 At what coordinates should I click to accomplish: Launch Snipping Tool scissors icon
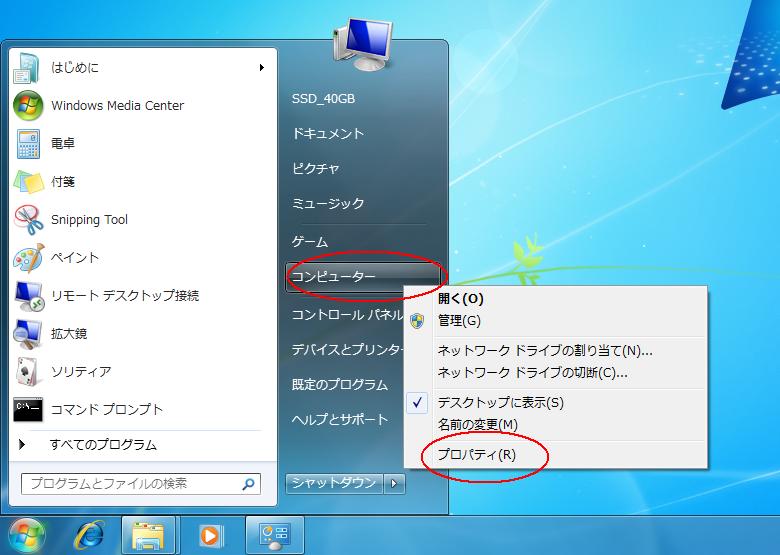(28, 219)
